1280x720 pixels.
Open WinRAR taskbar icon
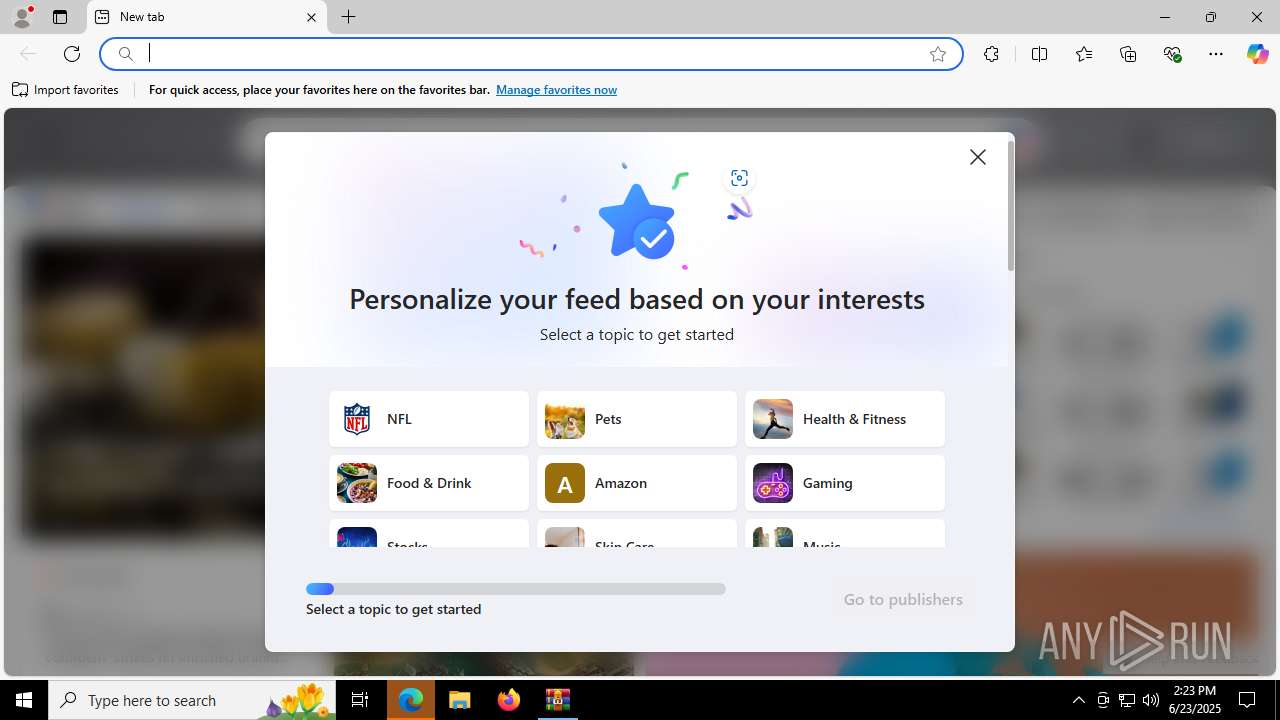557,700
